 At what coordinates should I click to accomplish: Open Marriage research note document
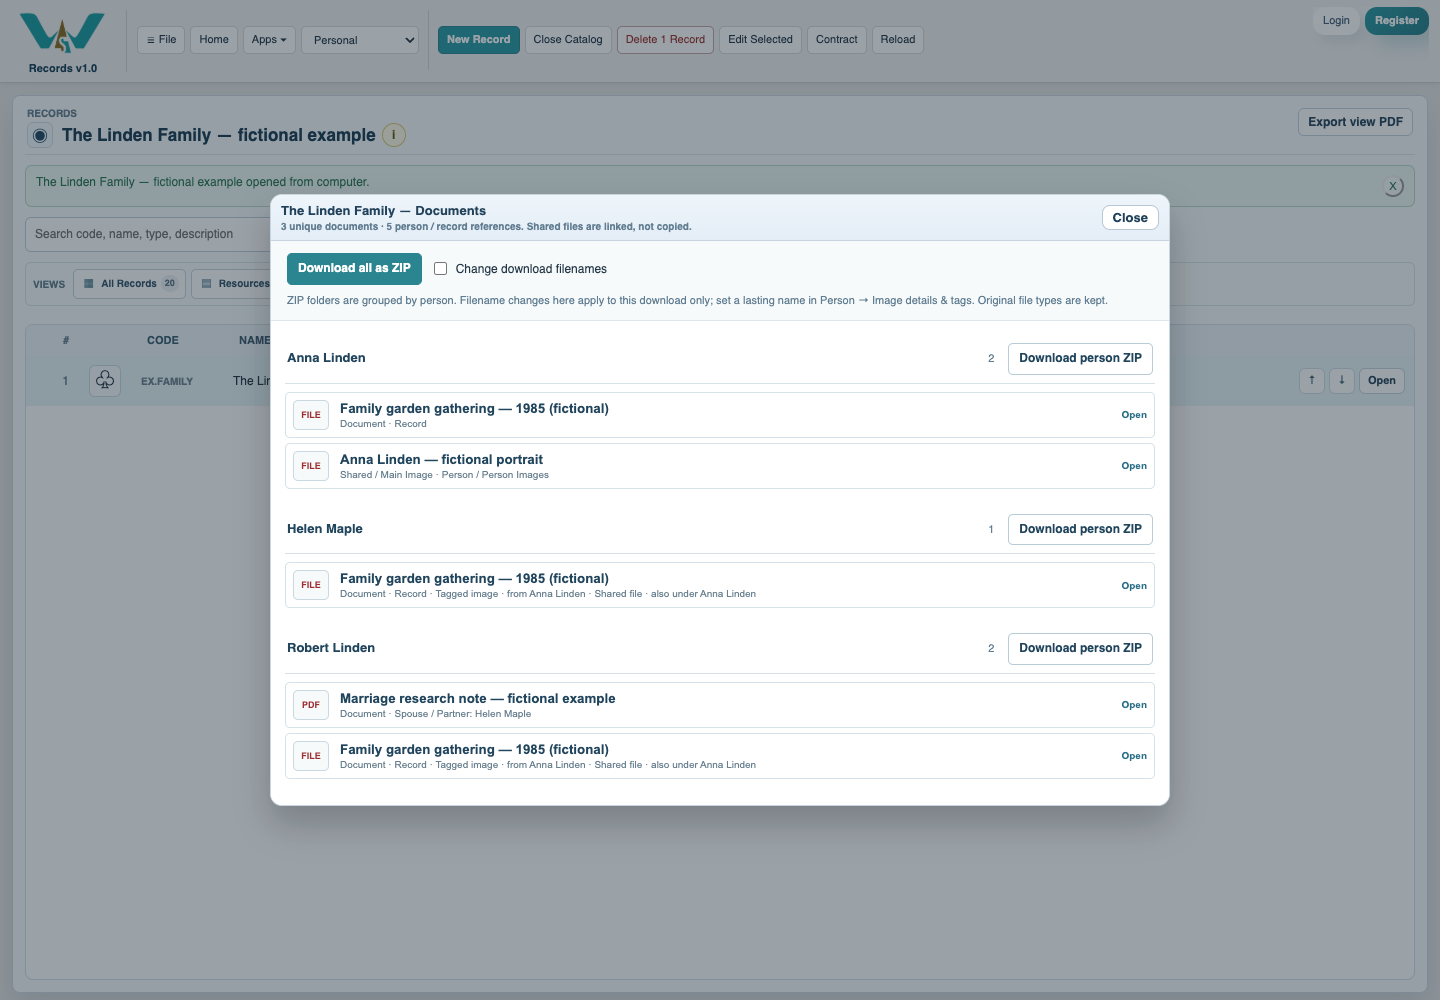1134,705
